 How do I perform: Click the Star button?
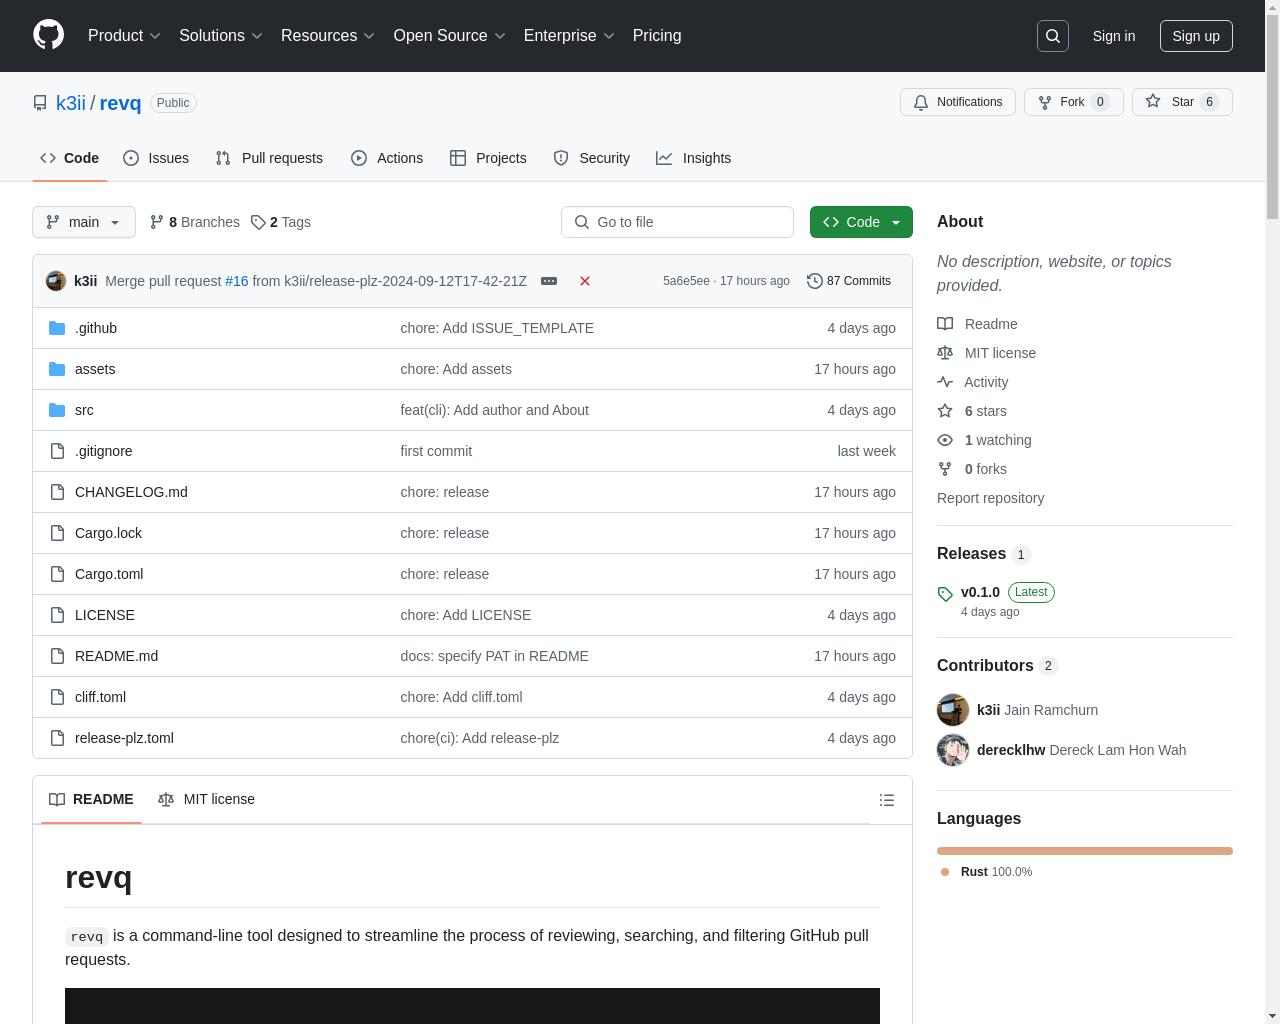1182,102
